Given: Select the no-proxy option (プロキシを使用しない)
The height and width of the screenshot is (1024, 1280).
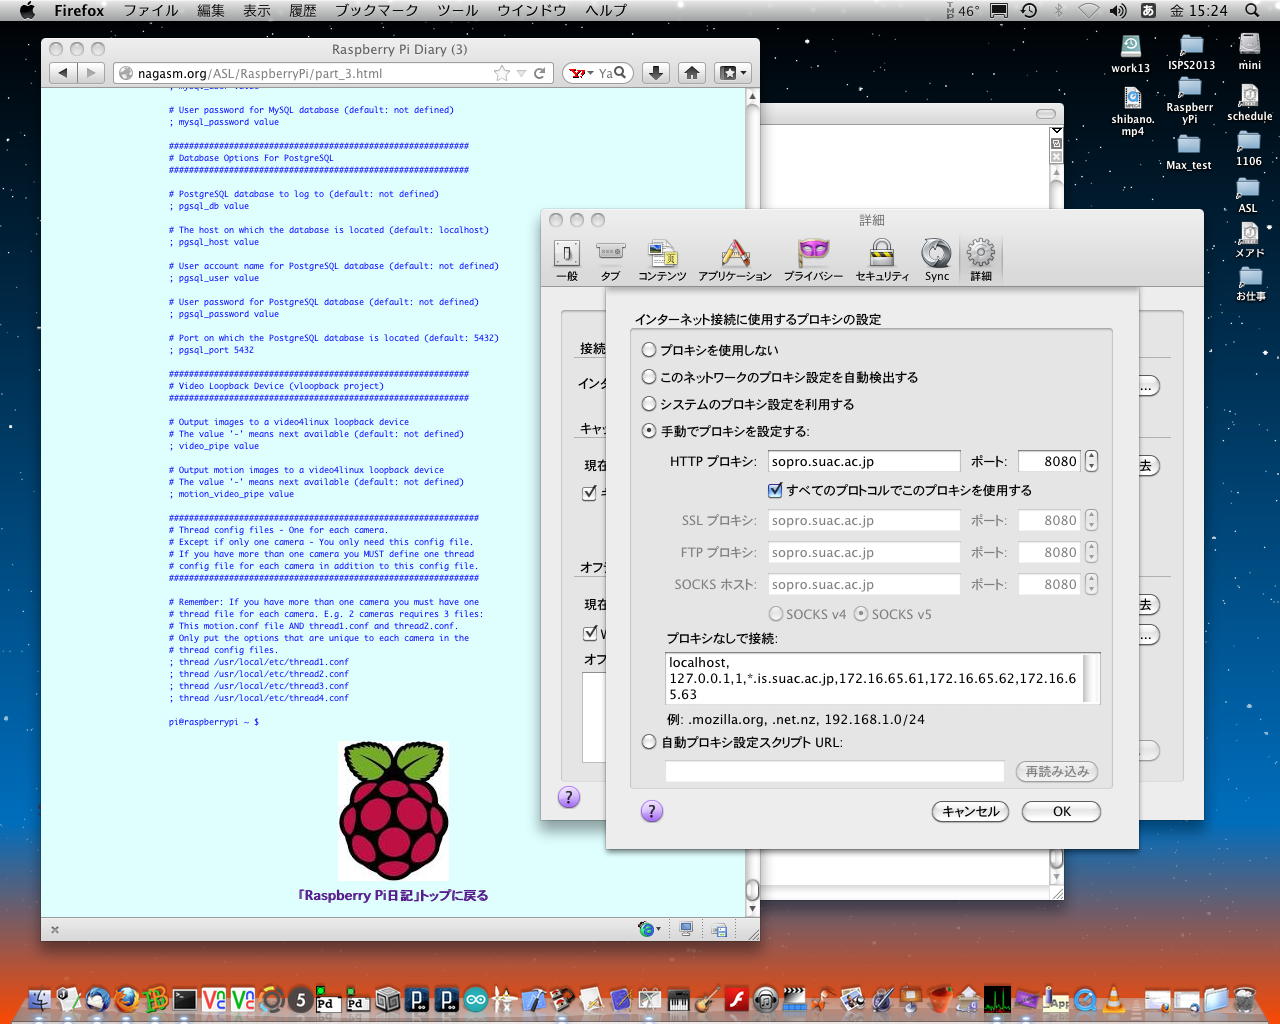Looking at the screenshot, I should coord(649,350).
